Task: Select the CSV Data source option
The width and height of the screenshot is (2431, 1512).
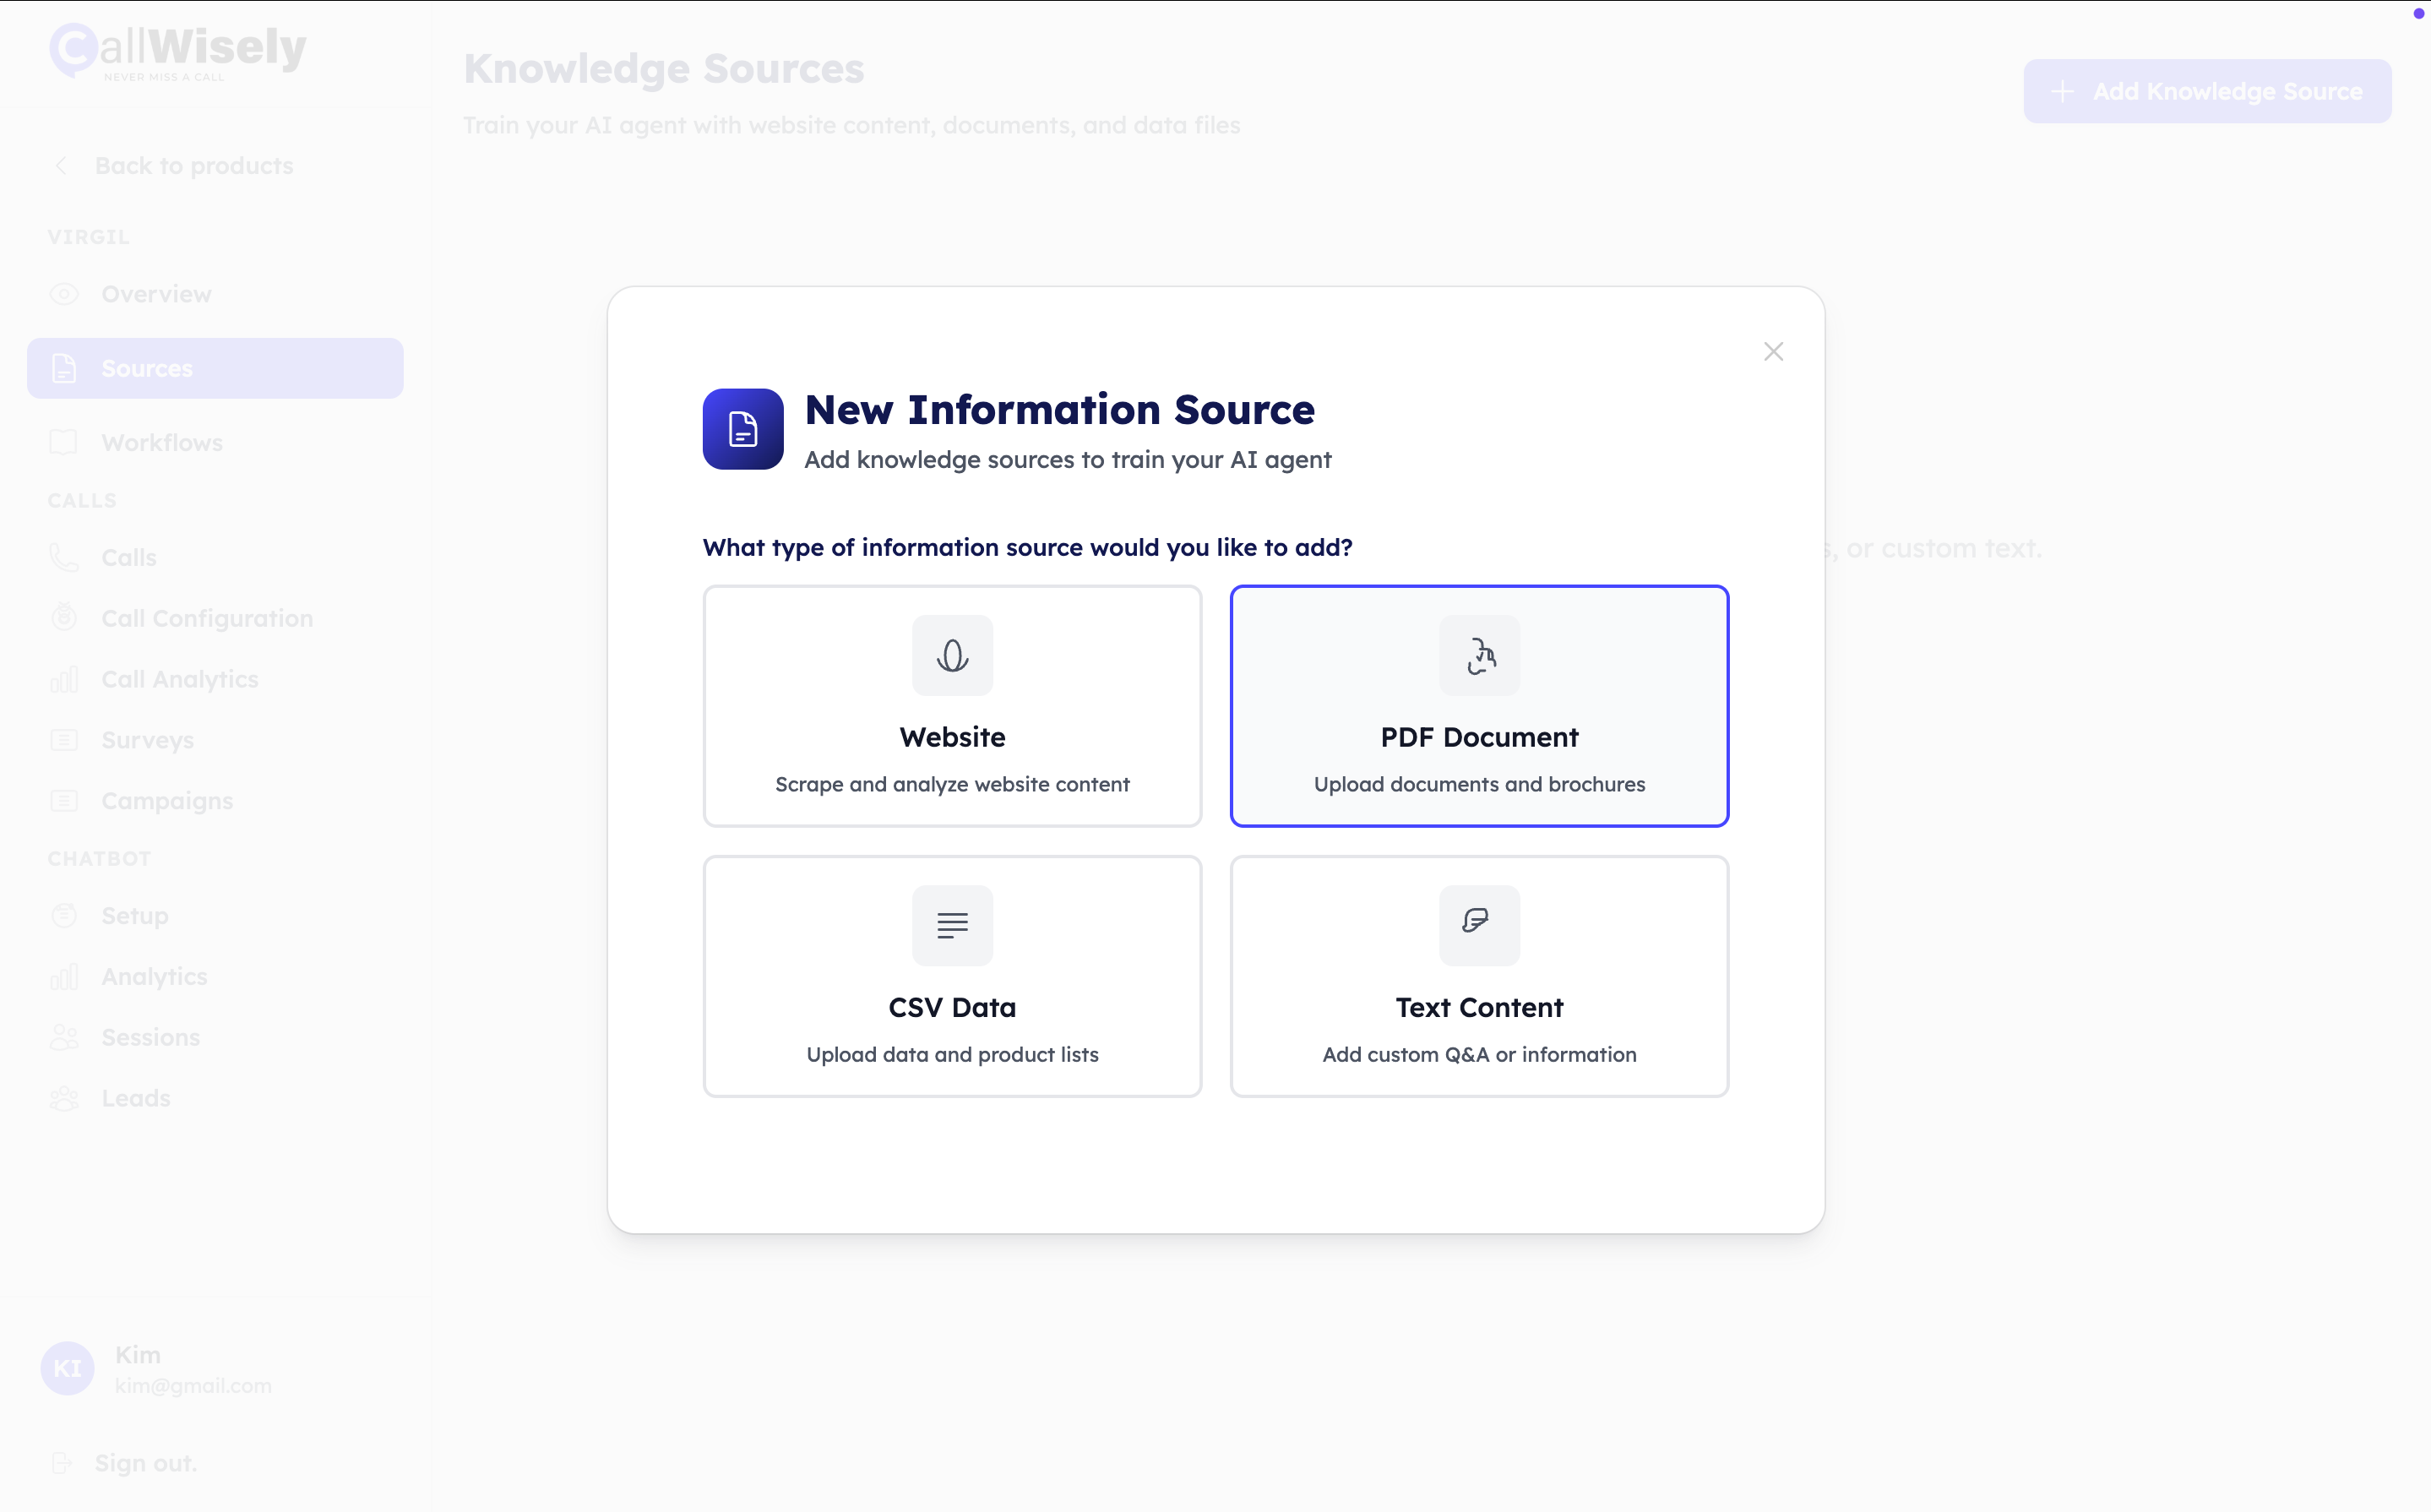Action: click(951, 976)
